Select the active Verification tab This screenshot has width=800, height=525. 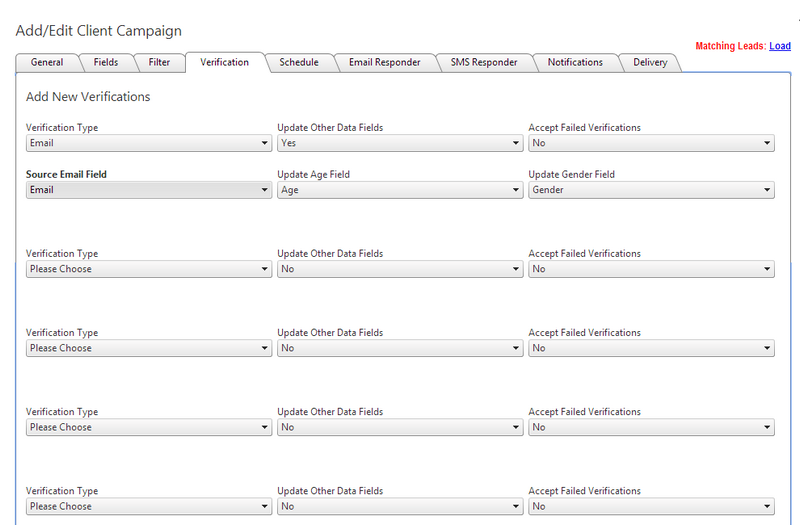pyautogui.click(x=224, y=62)
